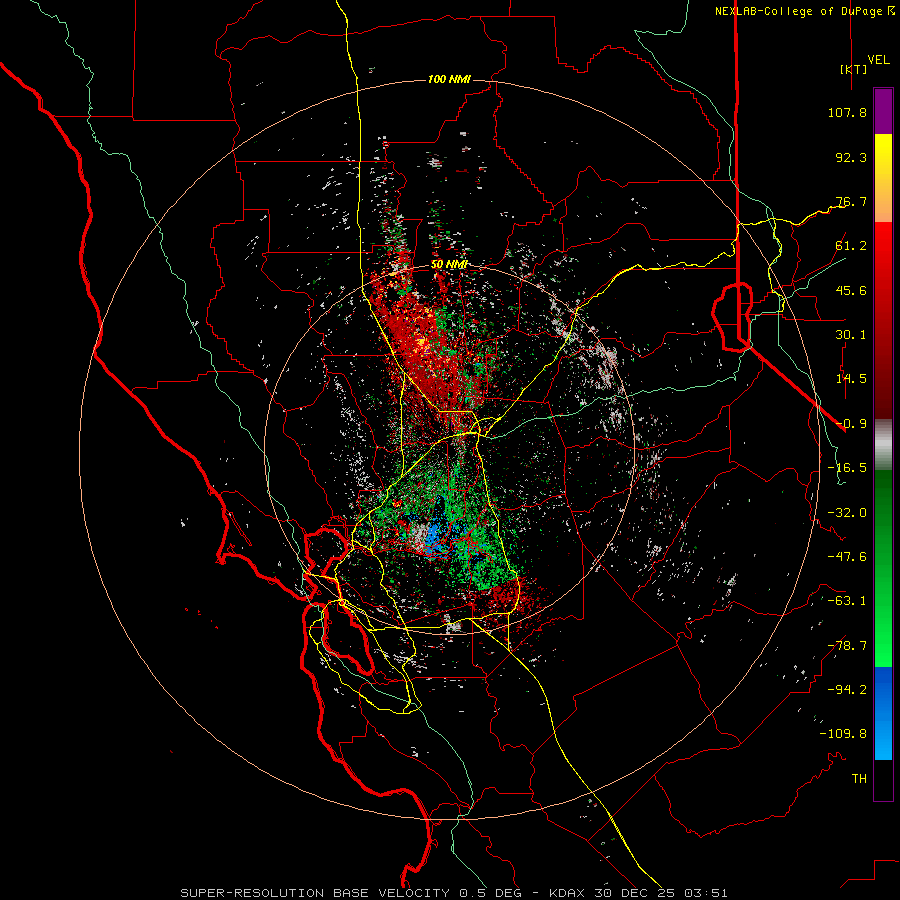Click the Super-Resolution Base Velocity caption text

click(x=453, y=893)
